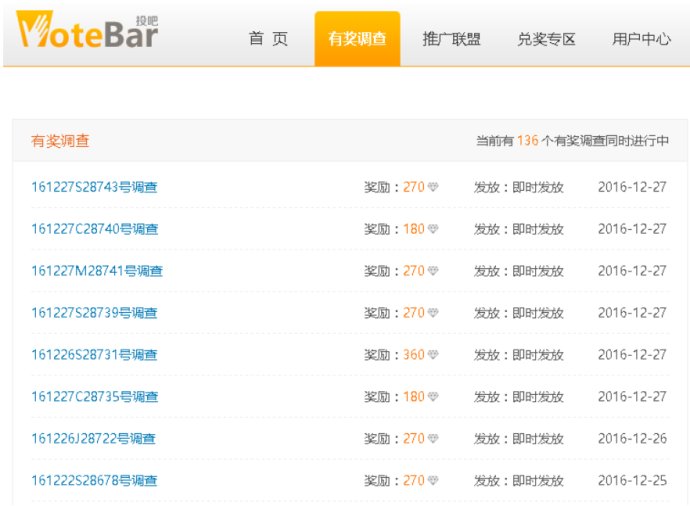Open the 首页 home tab
Image resolution: width=690 pixels, height=506 pixels.
click(x=268, y=39)
